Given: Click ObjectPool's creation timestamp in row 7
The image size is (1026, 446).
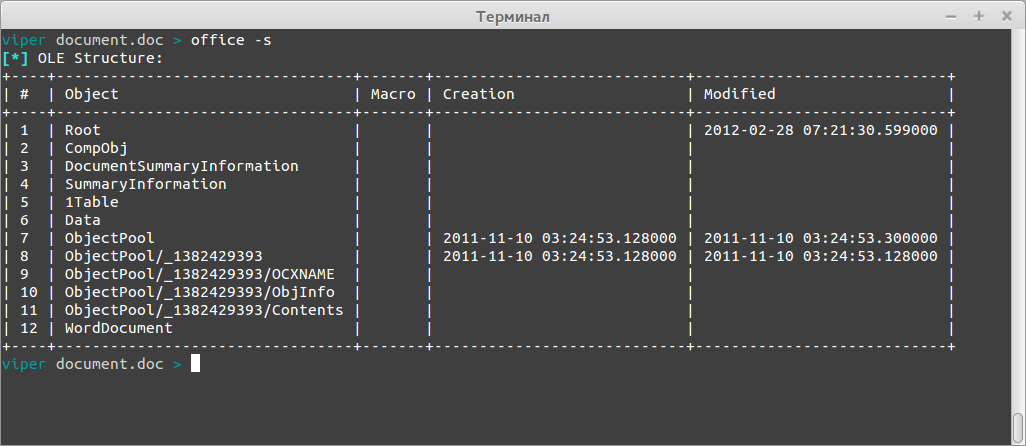Looking at the screenshot, I should [559, 238].
